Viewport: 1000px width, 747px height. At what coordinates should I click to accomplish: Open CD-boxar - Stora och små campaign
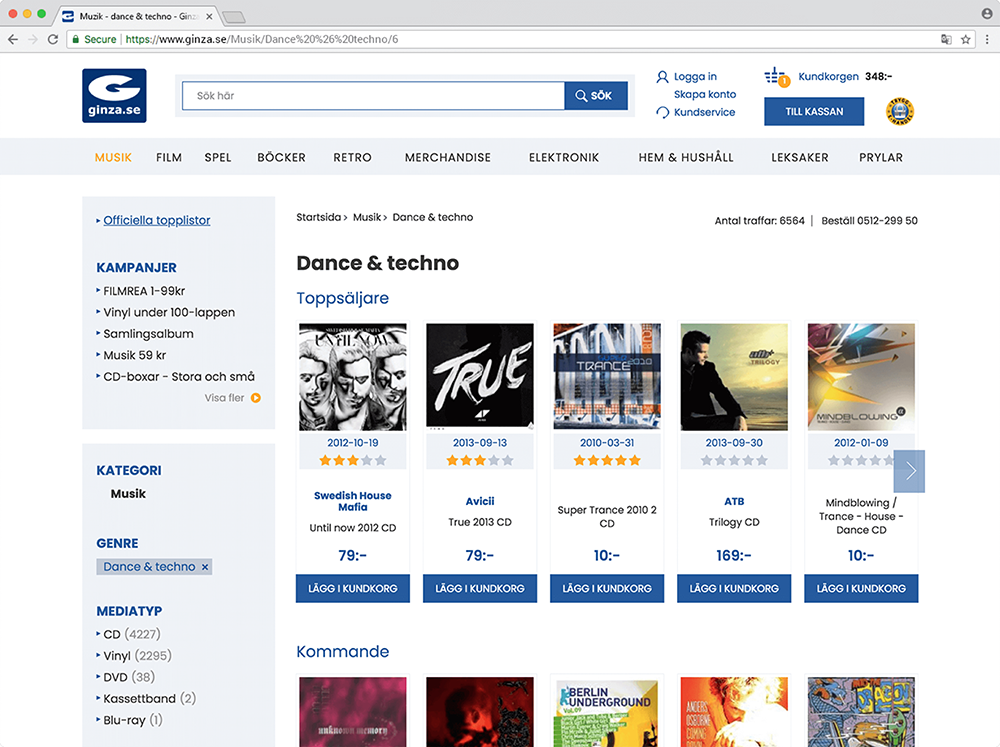[x=179, y=376]
